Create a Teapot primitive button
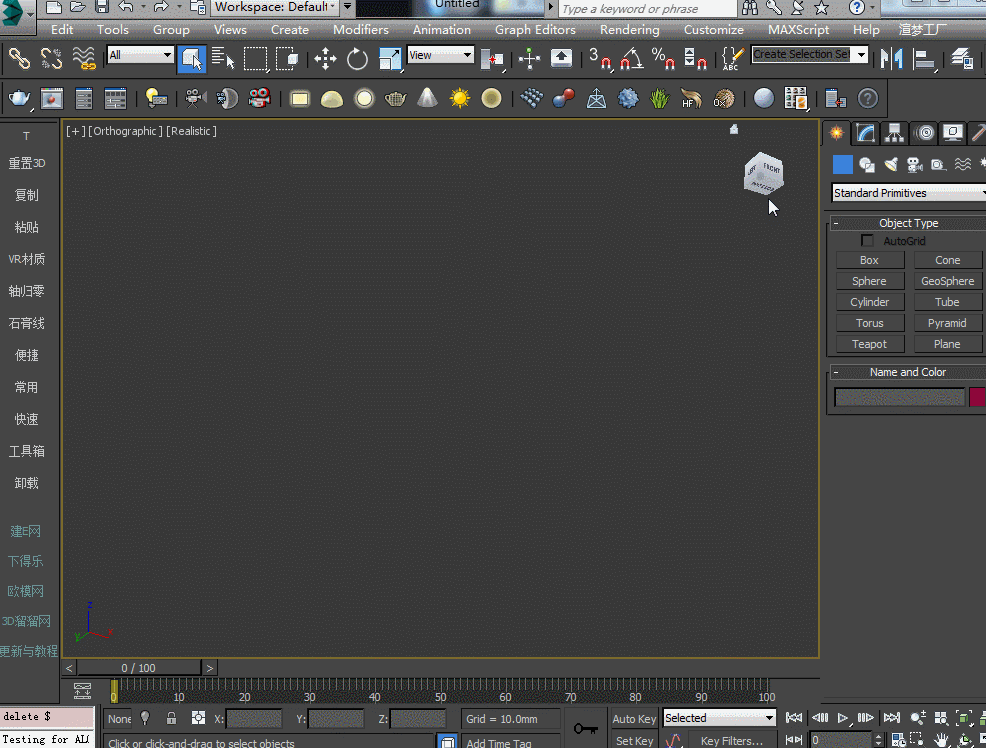The image size is (986, 748). (869, 344)
